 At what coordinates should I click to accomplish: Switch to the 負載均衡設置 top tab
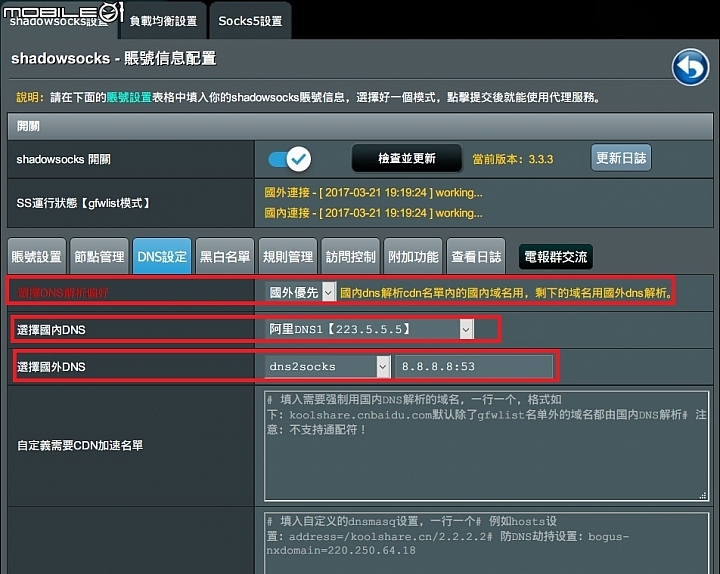(x=163, y=21)
